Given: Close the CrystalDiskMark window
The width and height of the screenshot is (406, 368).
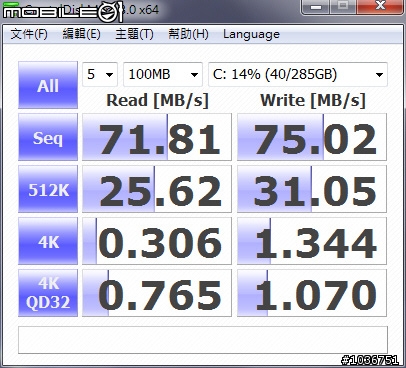Looking at the screenshot, I should point(380,6).
